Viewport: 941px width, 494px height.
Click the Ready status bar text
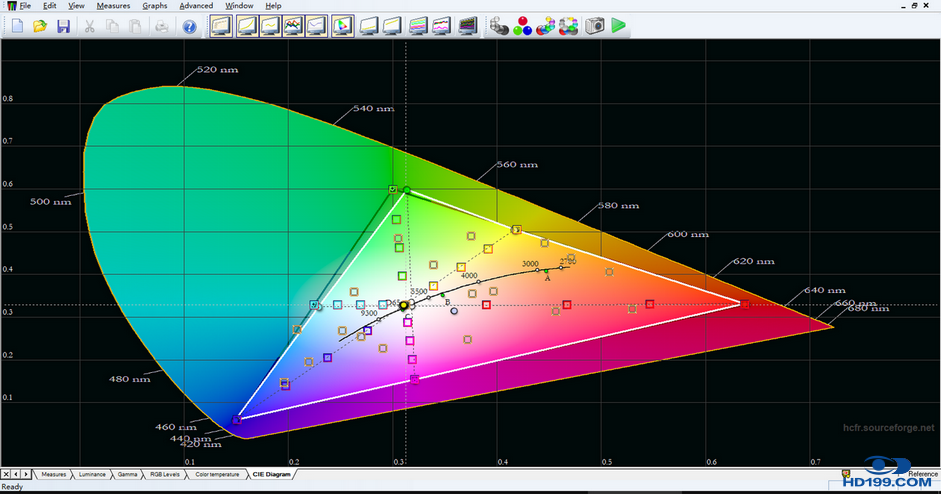pyautogui.click(x=12, y=487)
